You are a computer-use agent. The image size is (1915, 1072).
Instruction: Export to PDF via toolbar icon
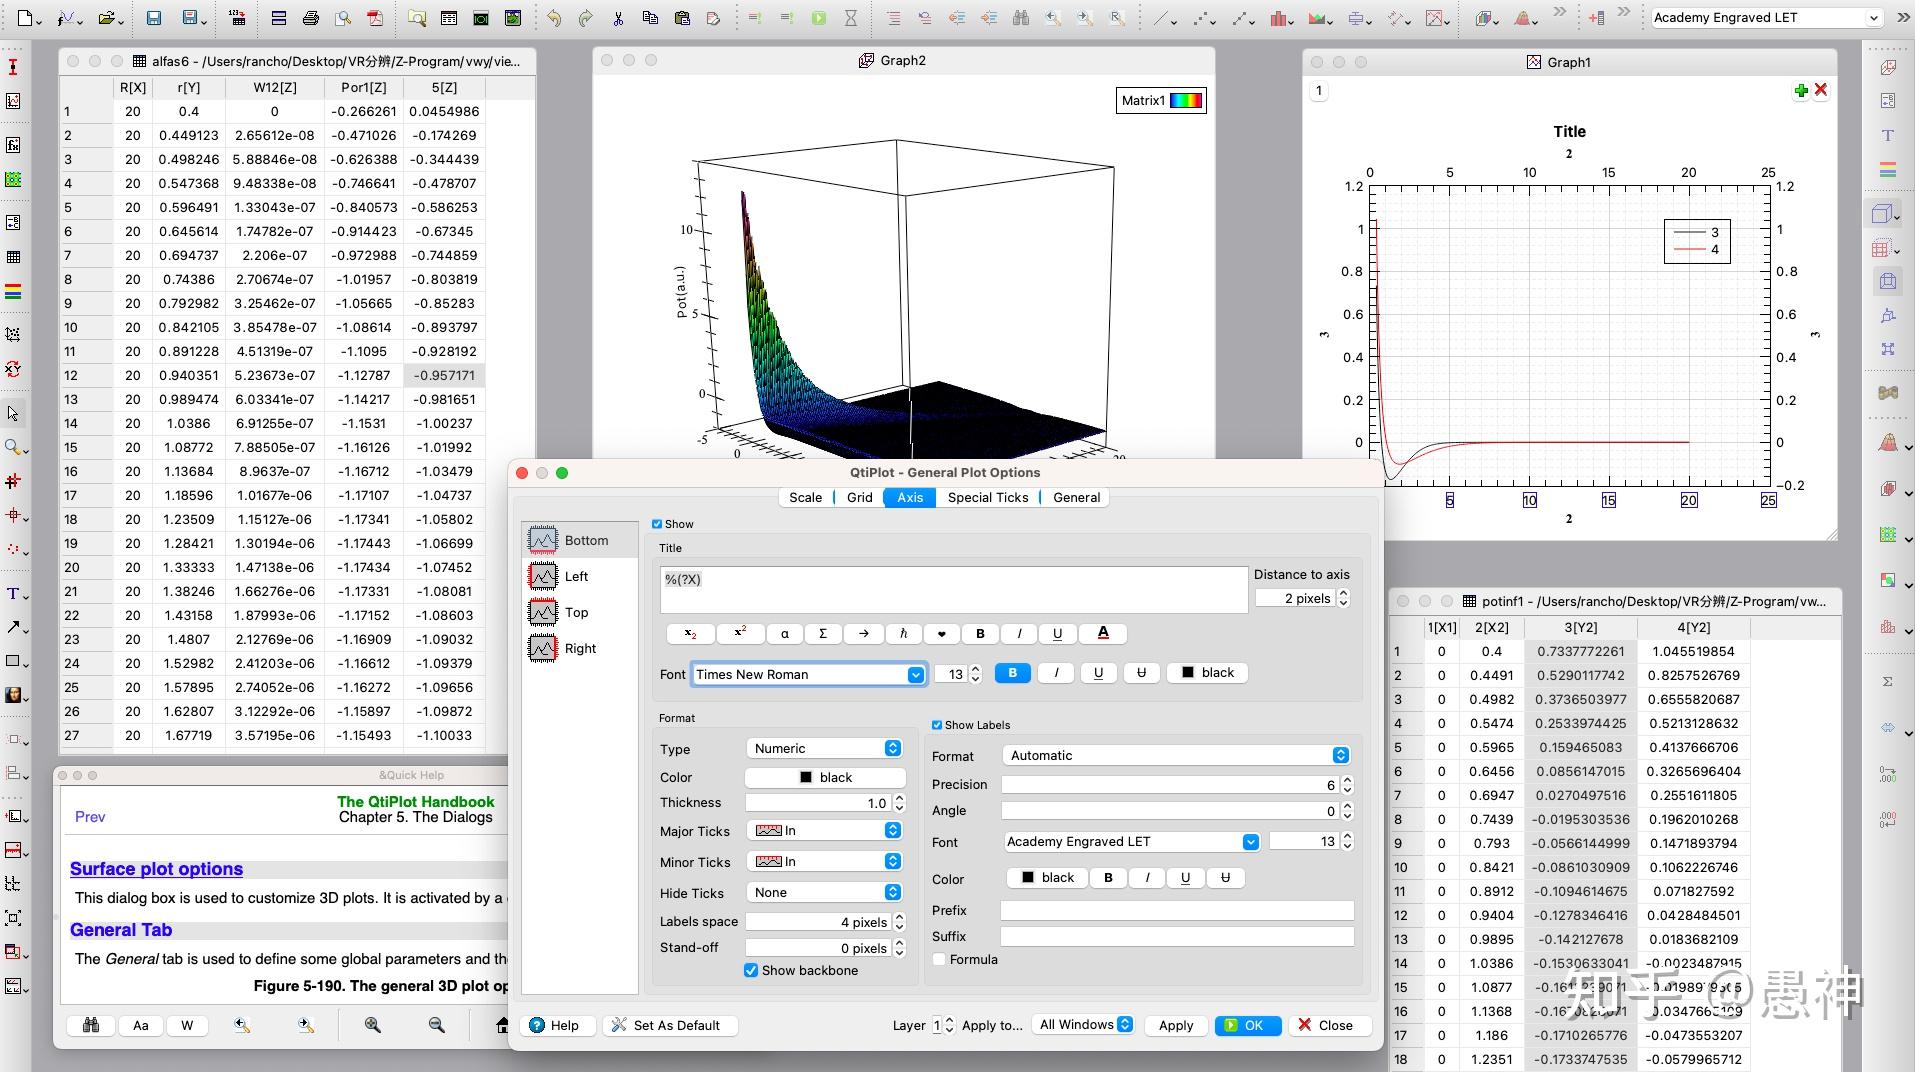(375, 18)
